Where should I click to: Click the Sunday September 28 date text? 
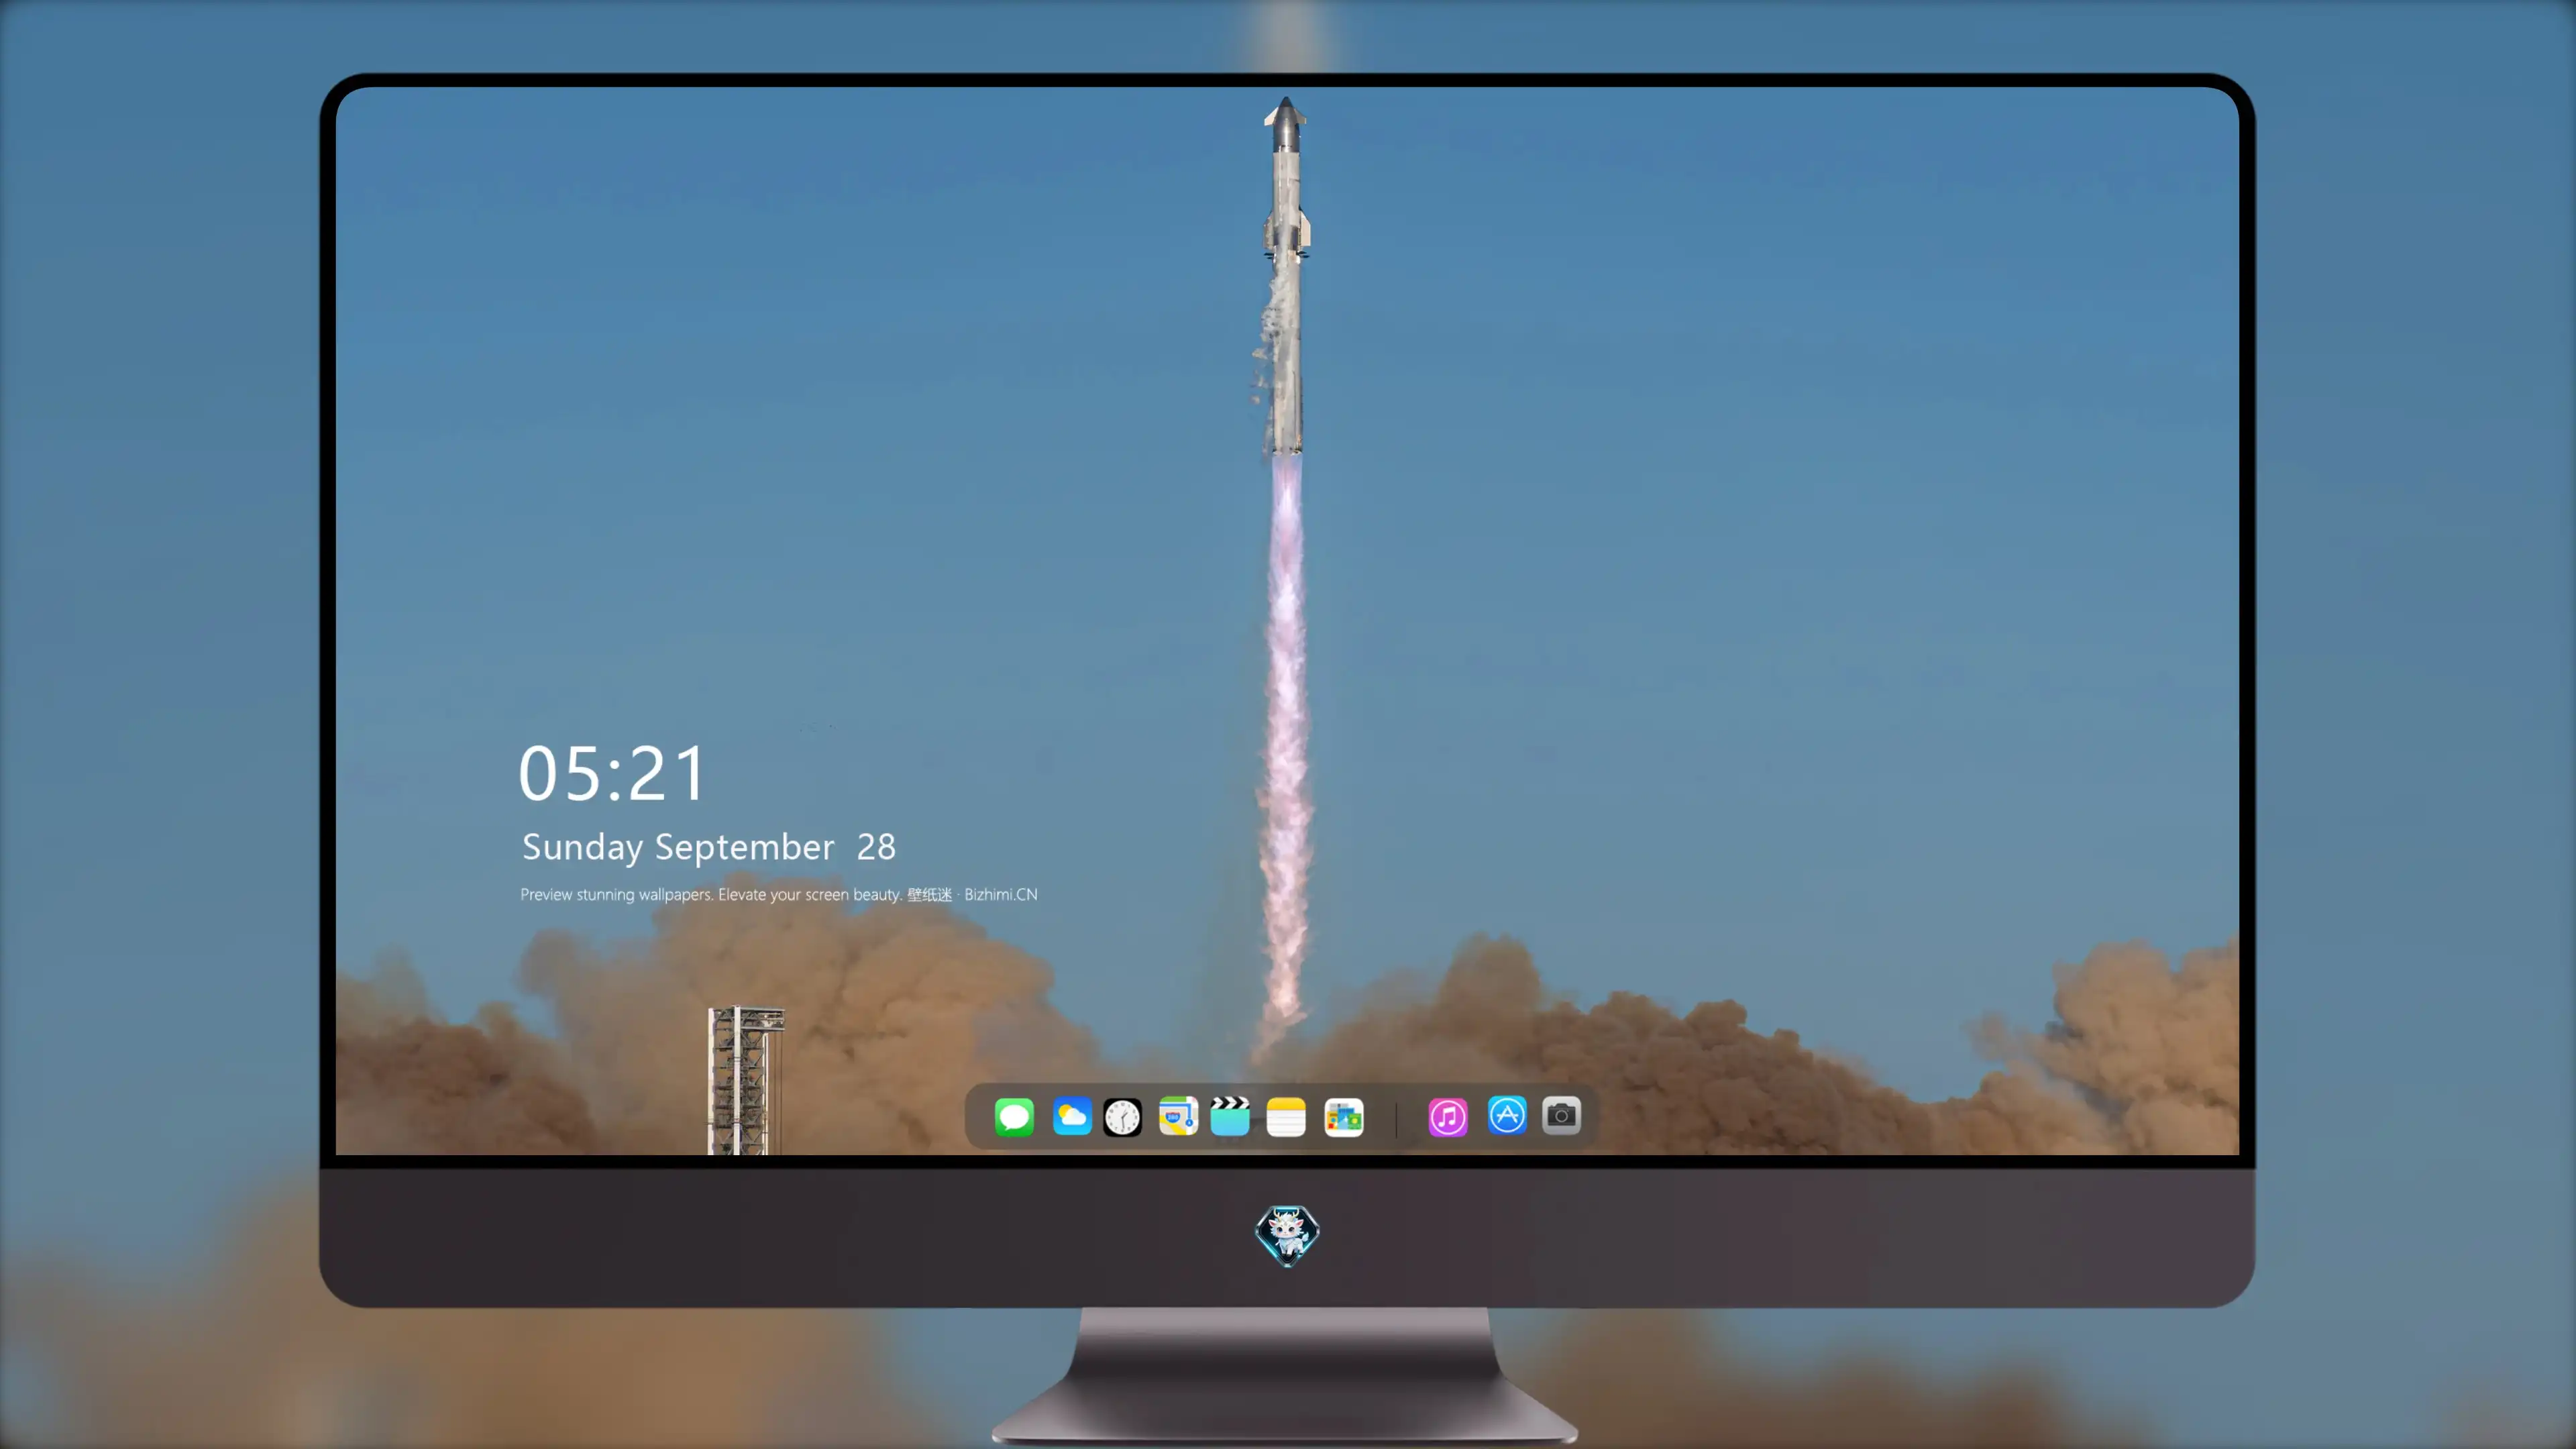[708, 847]
